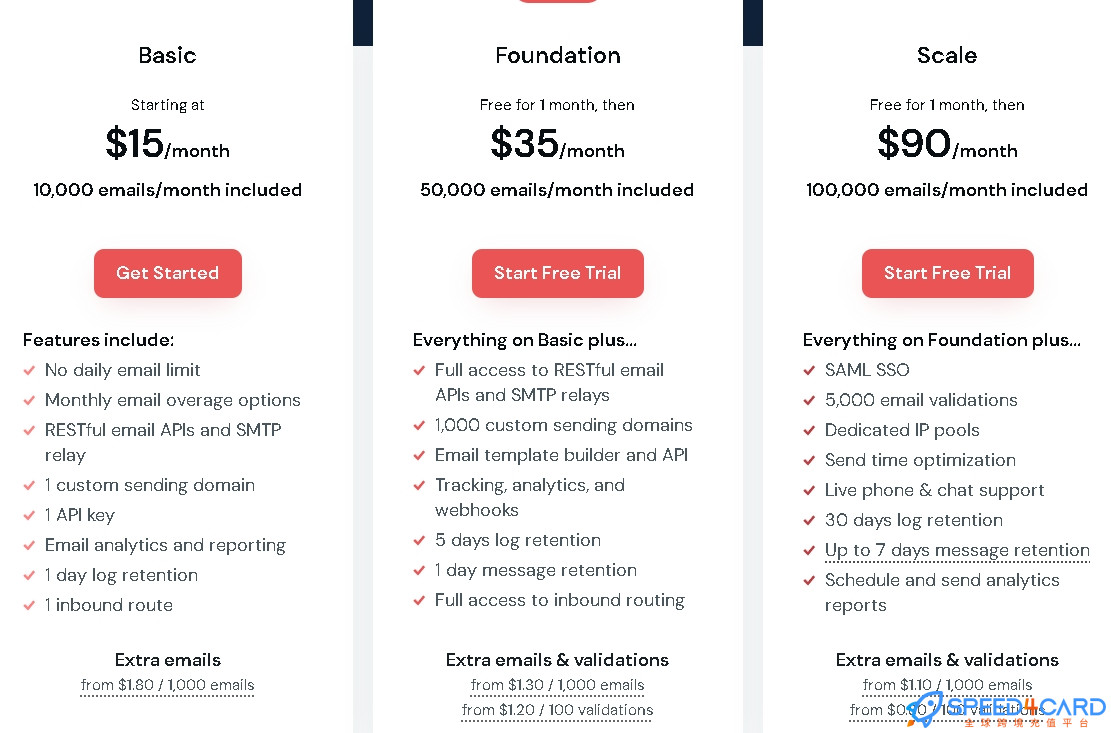This screenshot has width=1111, height=733.
Task: Click 'Up to 7 days message retention' link
Action: pyautogui.click(x=957, y=550)
